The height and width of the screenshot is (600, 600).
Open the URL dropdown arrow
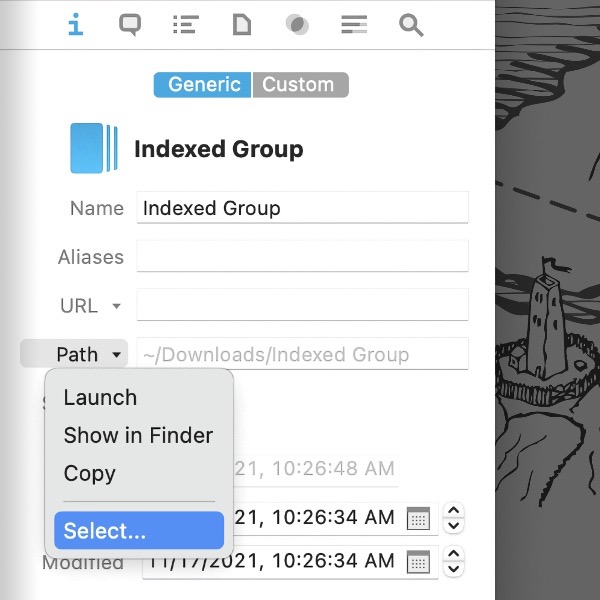(116, 306)
